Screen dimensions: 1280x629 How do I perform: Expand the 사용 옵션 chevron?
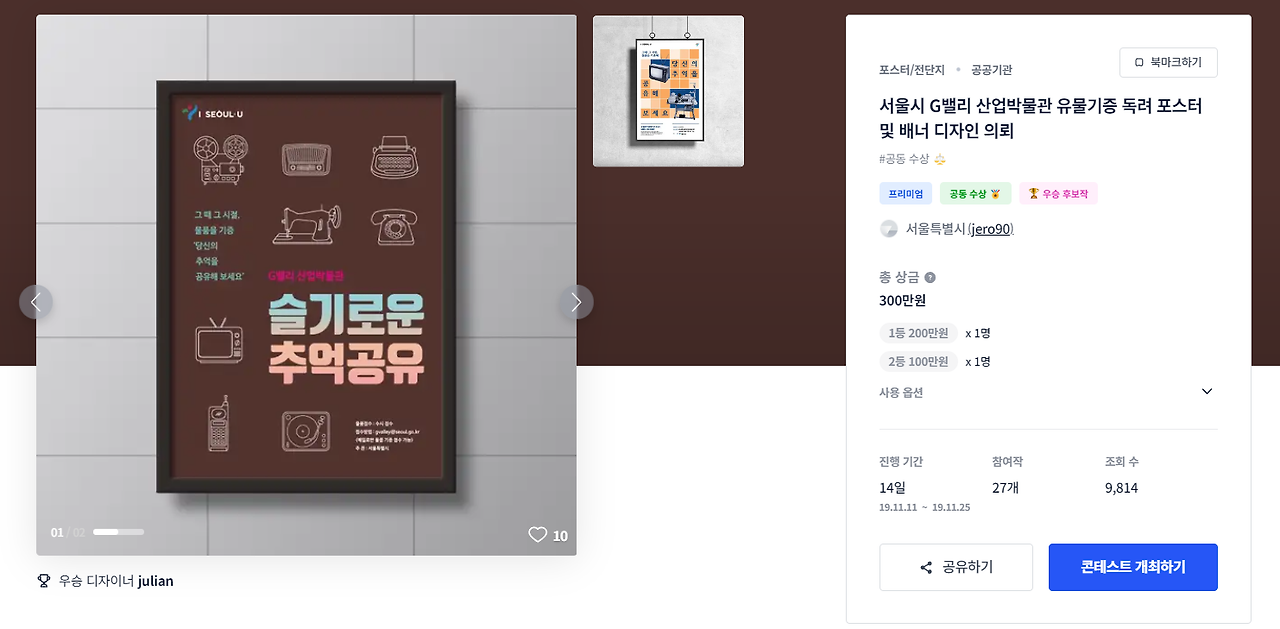tap(1207, 392)
